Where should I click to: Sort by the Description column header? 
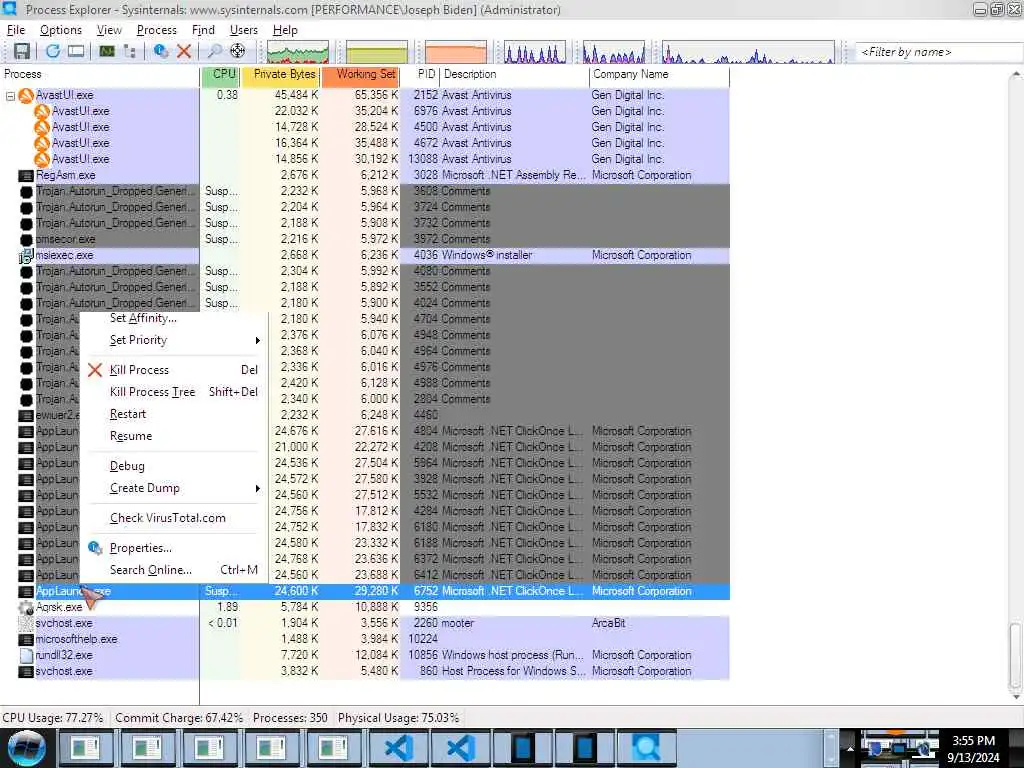(x=514, y=74)
